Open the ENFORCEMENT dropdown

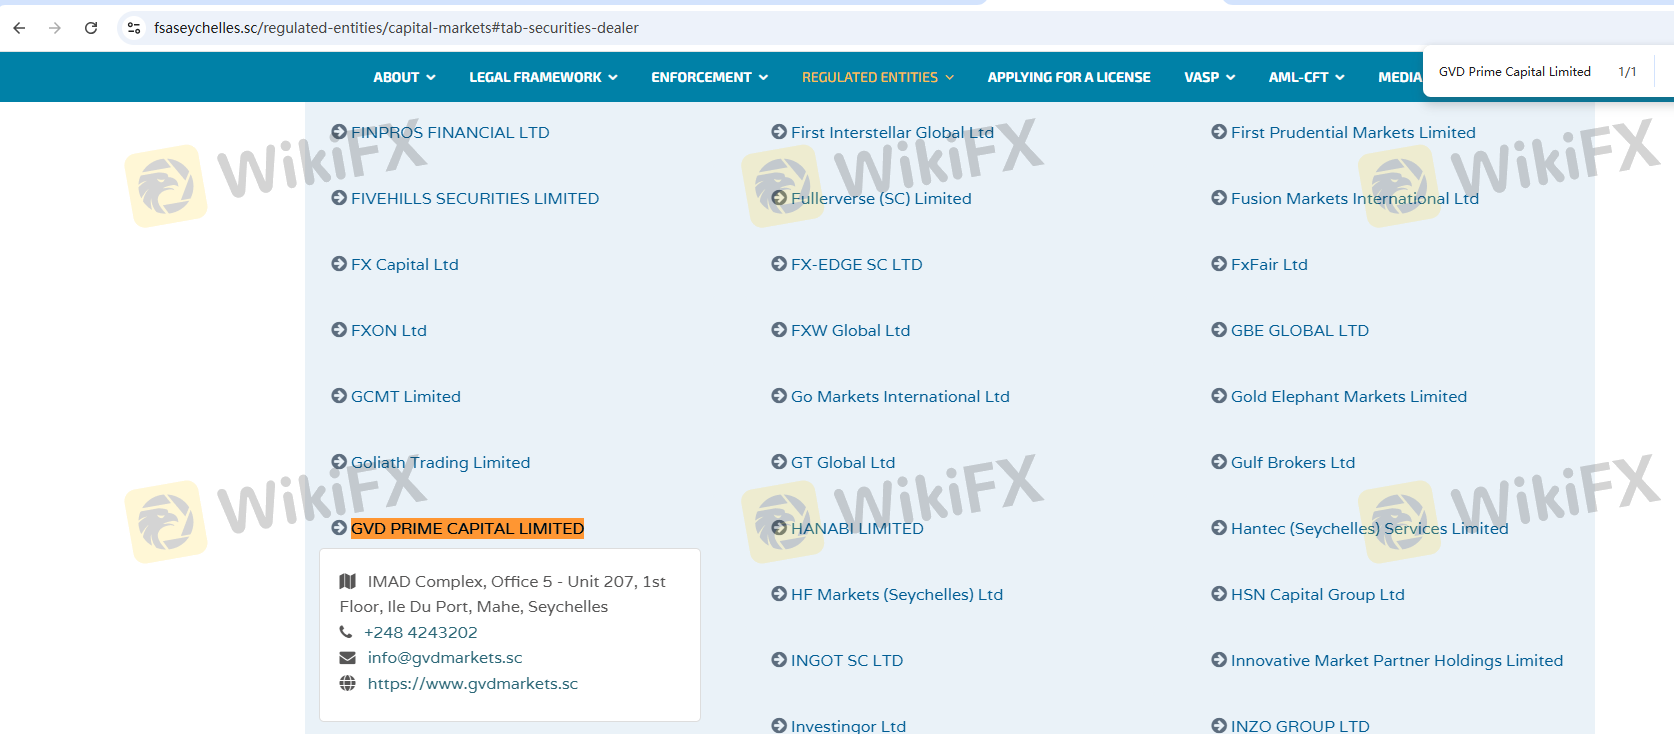pos(709,77)
